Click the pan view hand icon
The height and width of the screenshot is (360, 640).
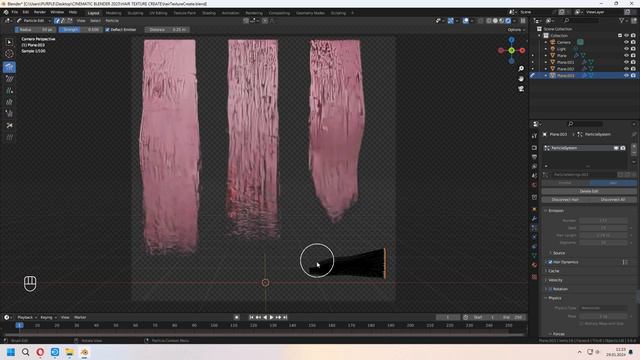[x=521, y=79]
